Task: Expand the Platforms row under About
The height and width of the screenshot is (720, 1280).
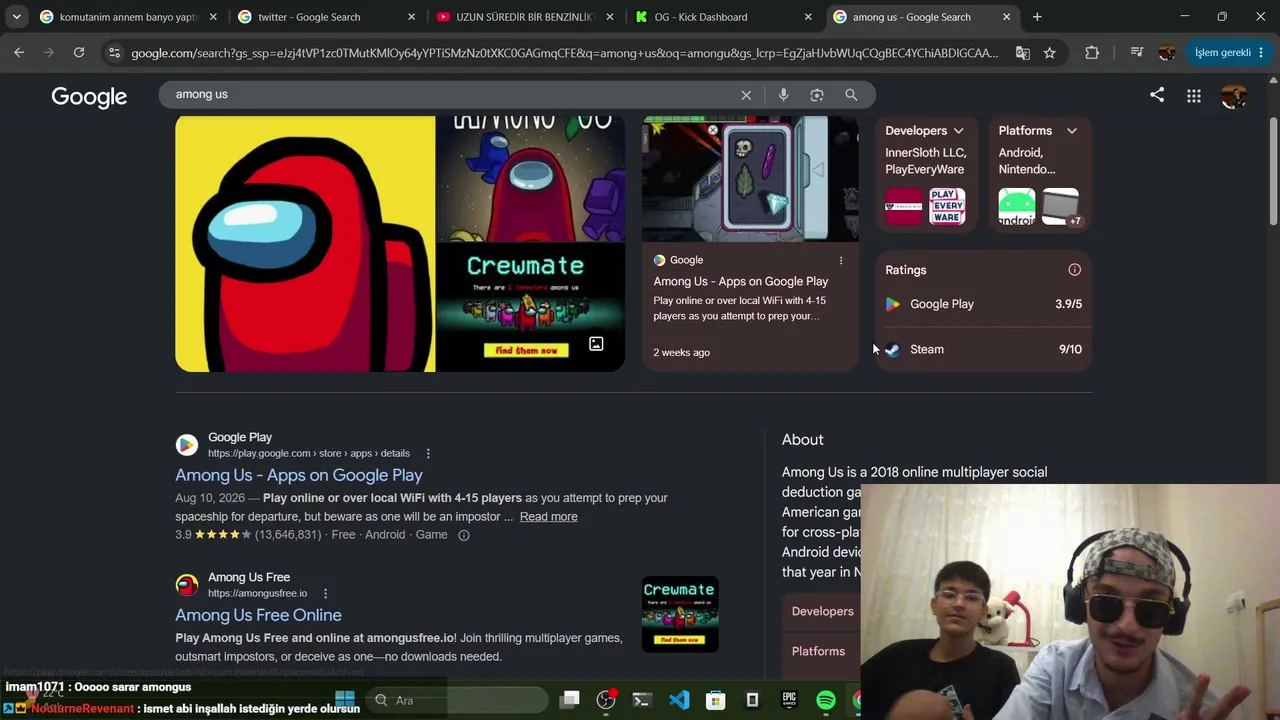Action: [820, 652]
